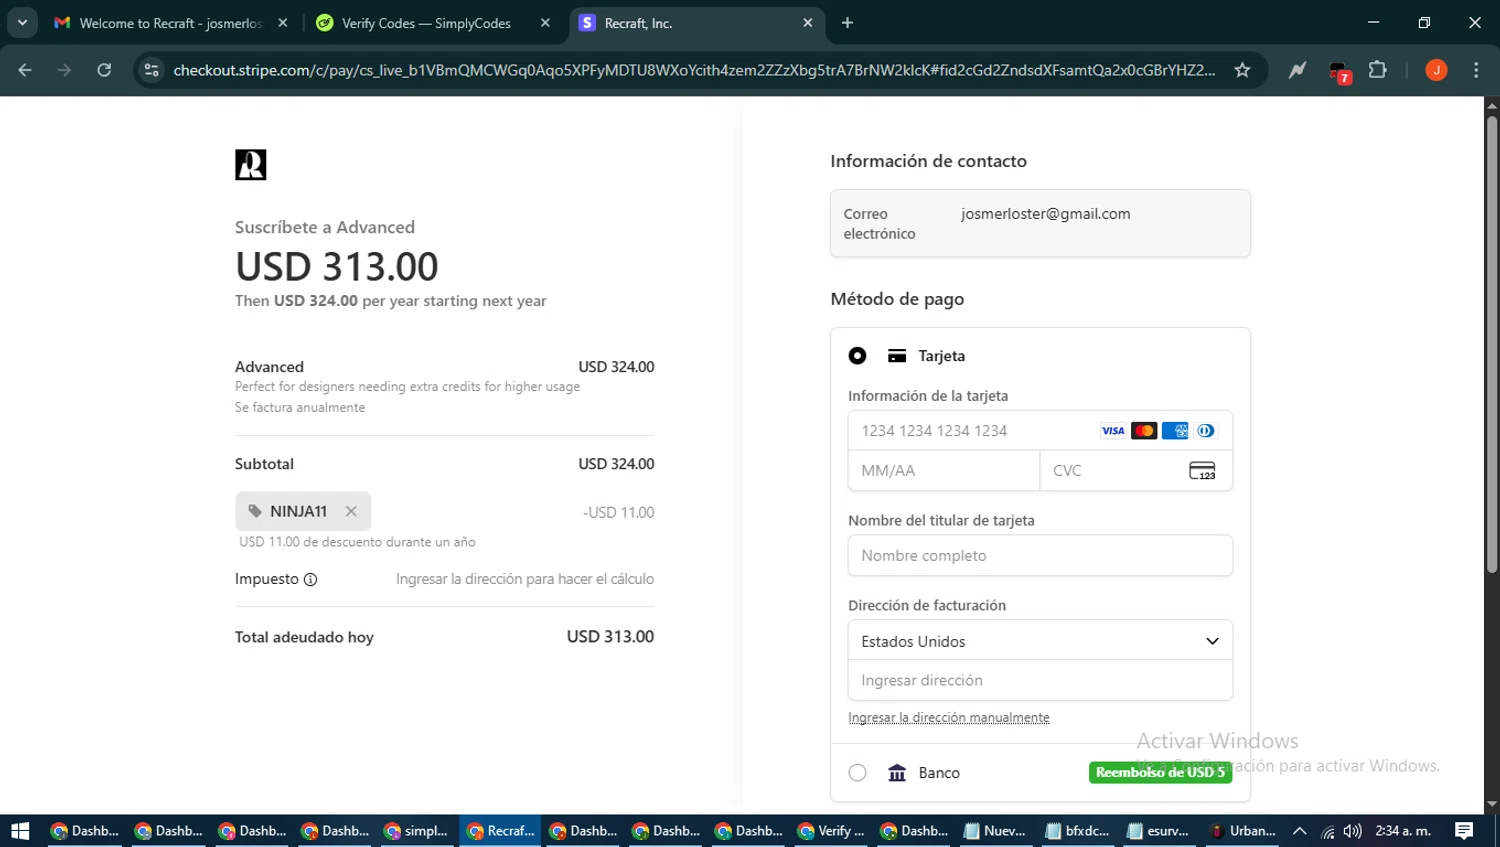The image size is (1500, 847).
Task: Open a new browser tab
Action: (847, 23)
